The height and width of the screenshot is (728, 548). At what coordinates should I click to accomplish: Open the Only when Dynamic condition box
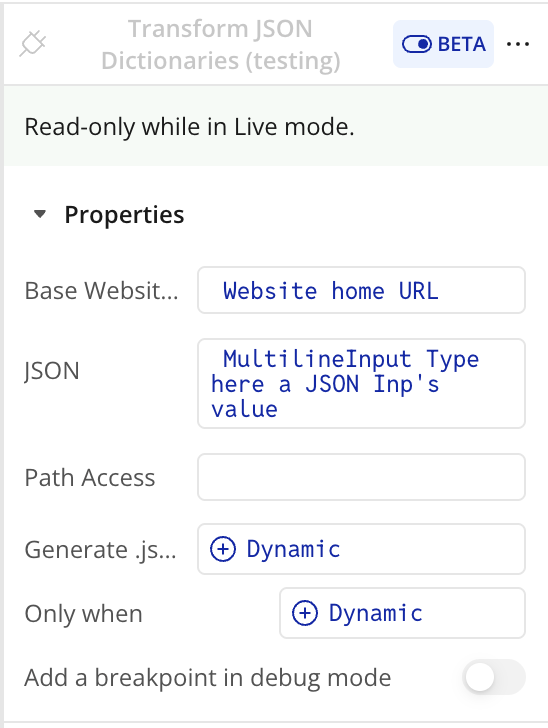click(402, 613)
